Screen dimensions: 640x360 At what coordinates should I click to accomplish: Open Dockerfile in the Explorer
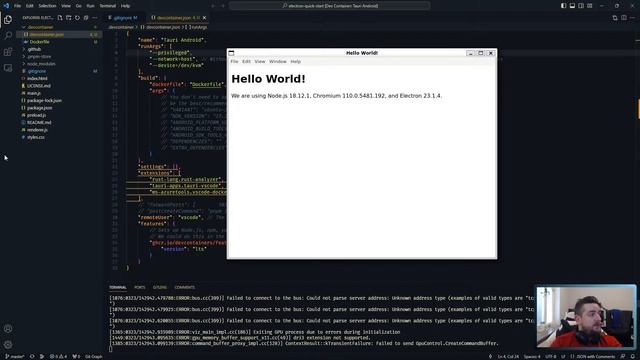pos(39,42)
